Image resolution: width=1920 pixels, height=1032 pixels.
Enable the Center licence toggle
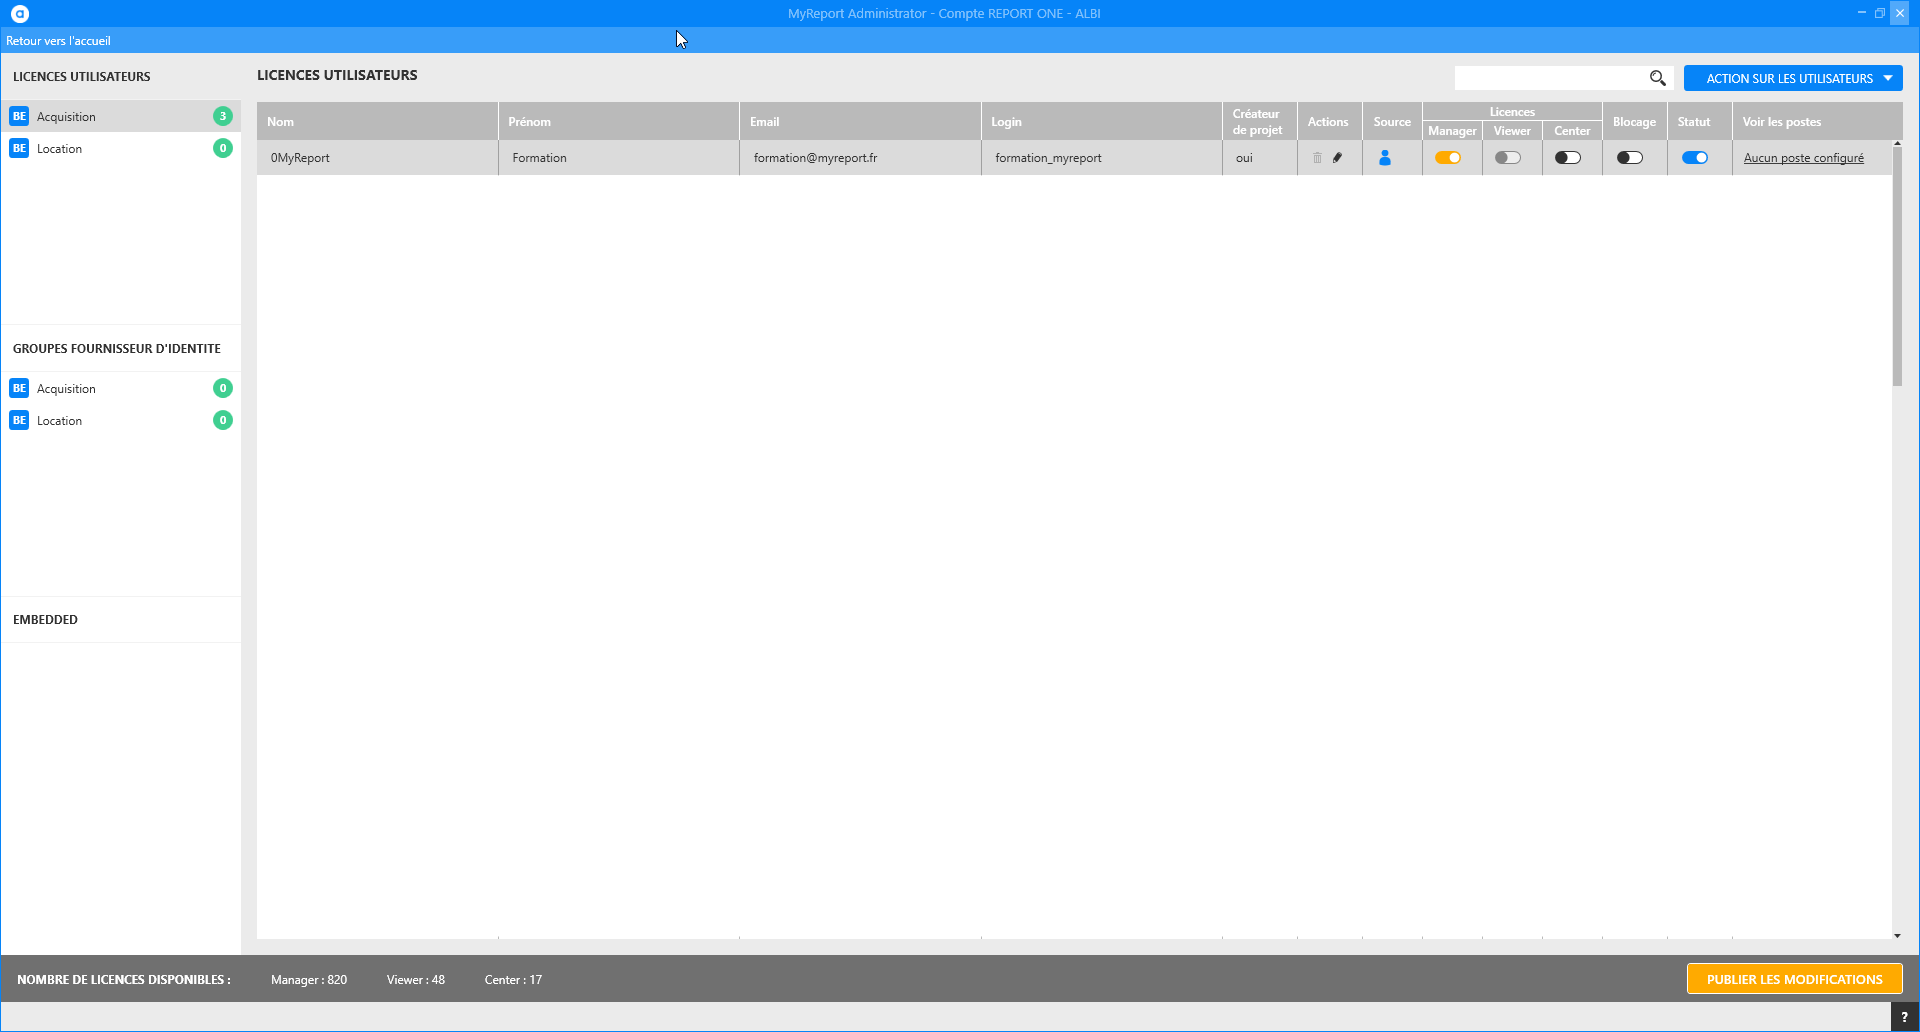click(x=1567, y=158)
